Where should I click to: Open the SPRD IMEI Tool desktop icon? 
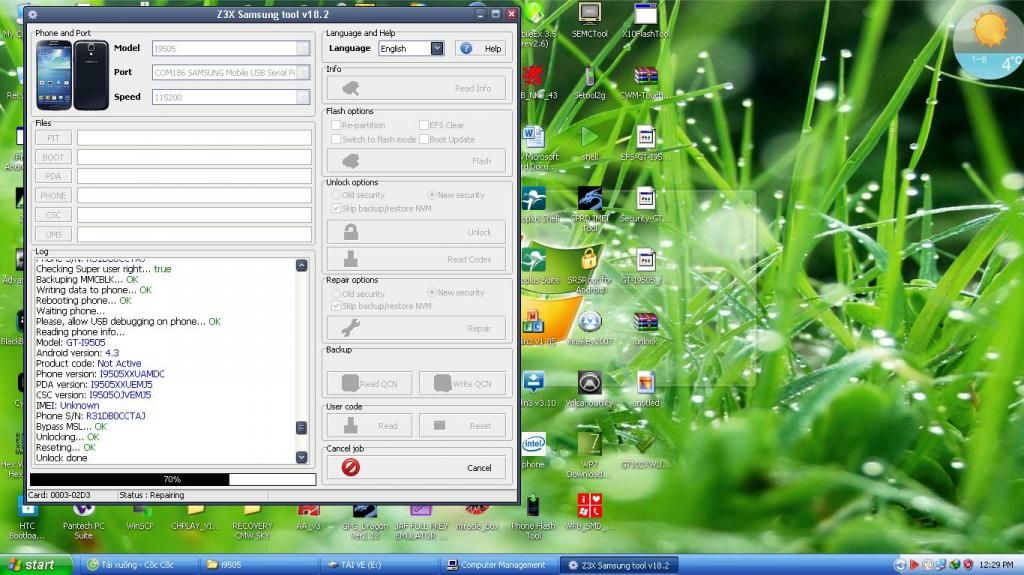coord(589,209)
